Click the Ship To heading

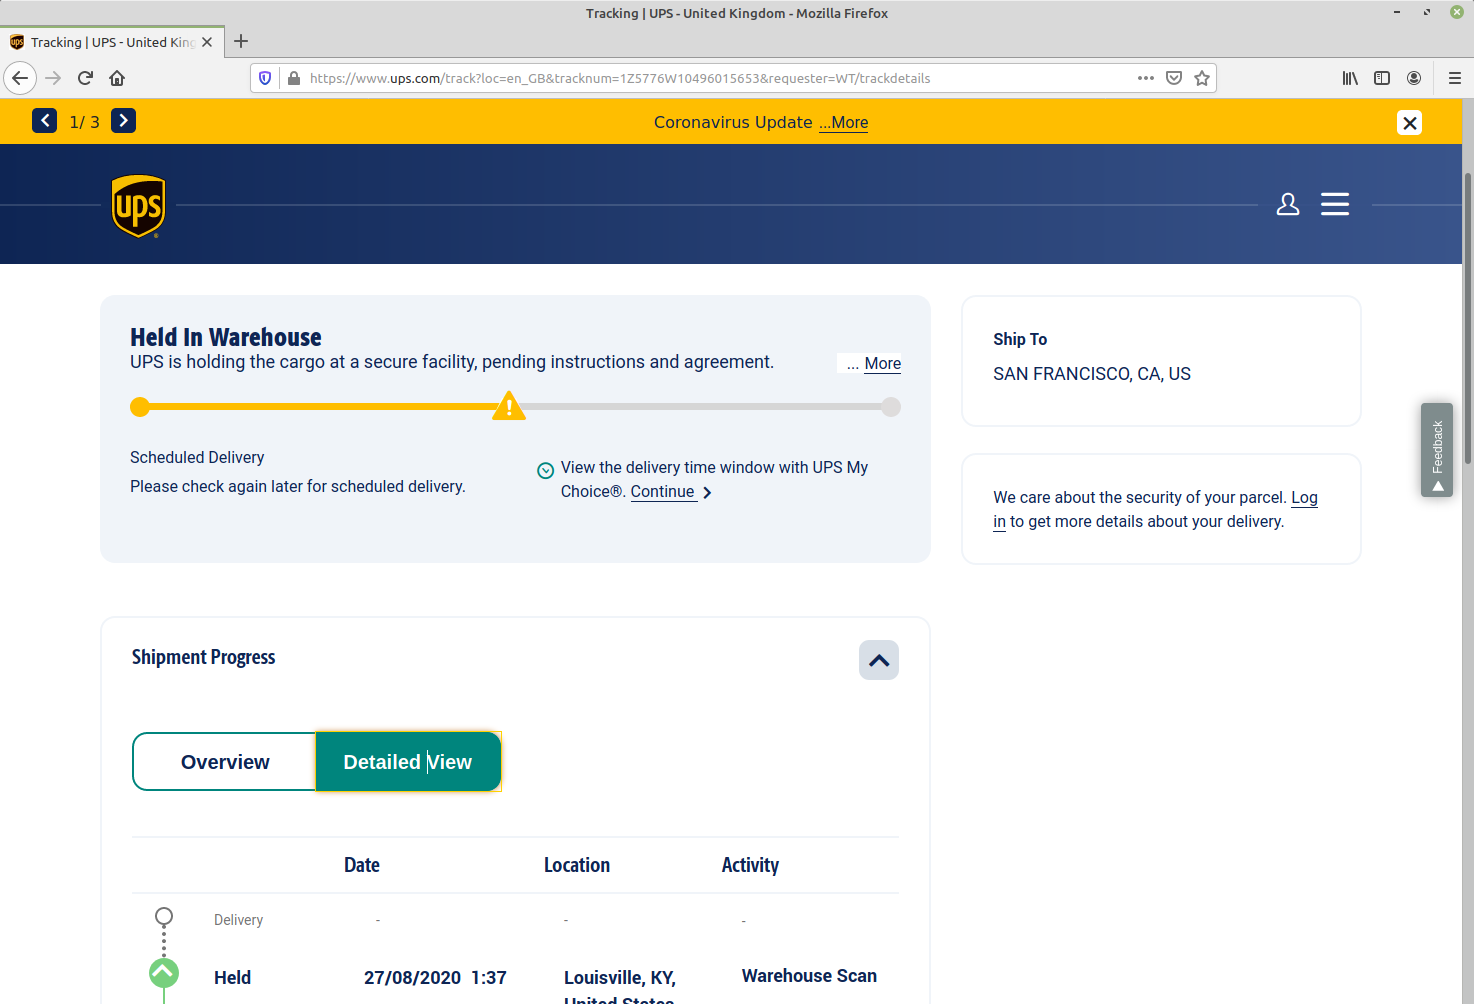1020,339
